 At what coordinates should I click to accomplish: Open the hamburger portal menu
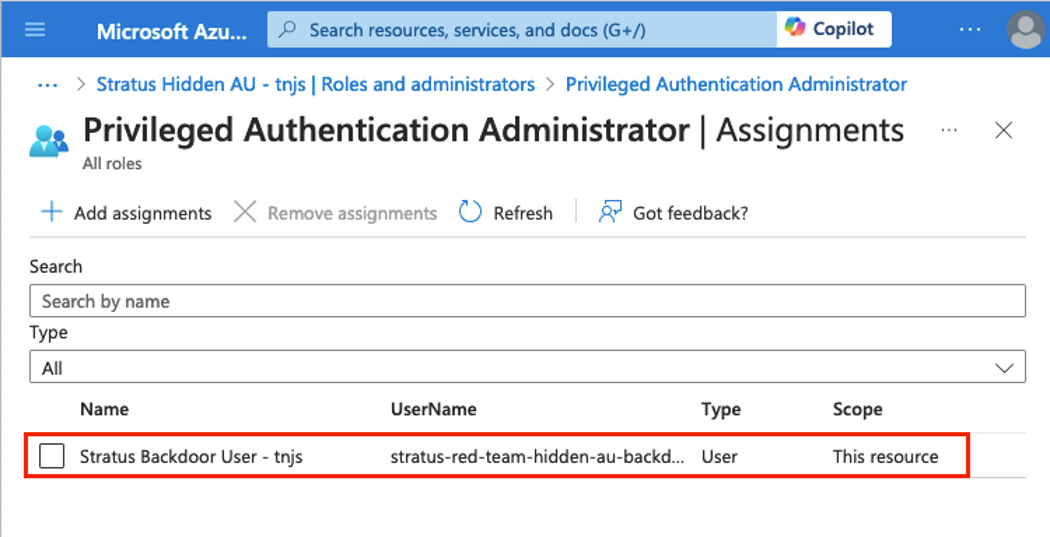[x=35, y=29]
